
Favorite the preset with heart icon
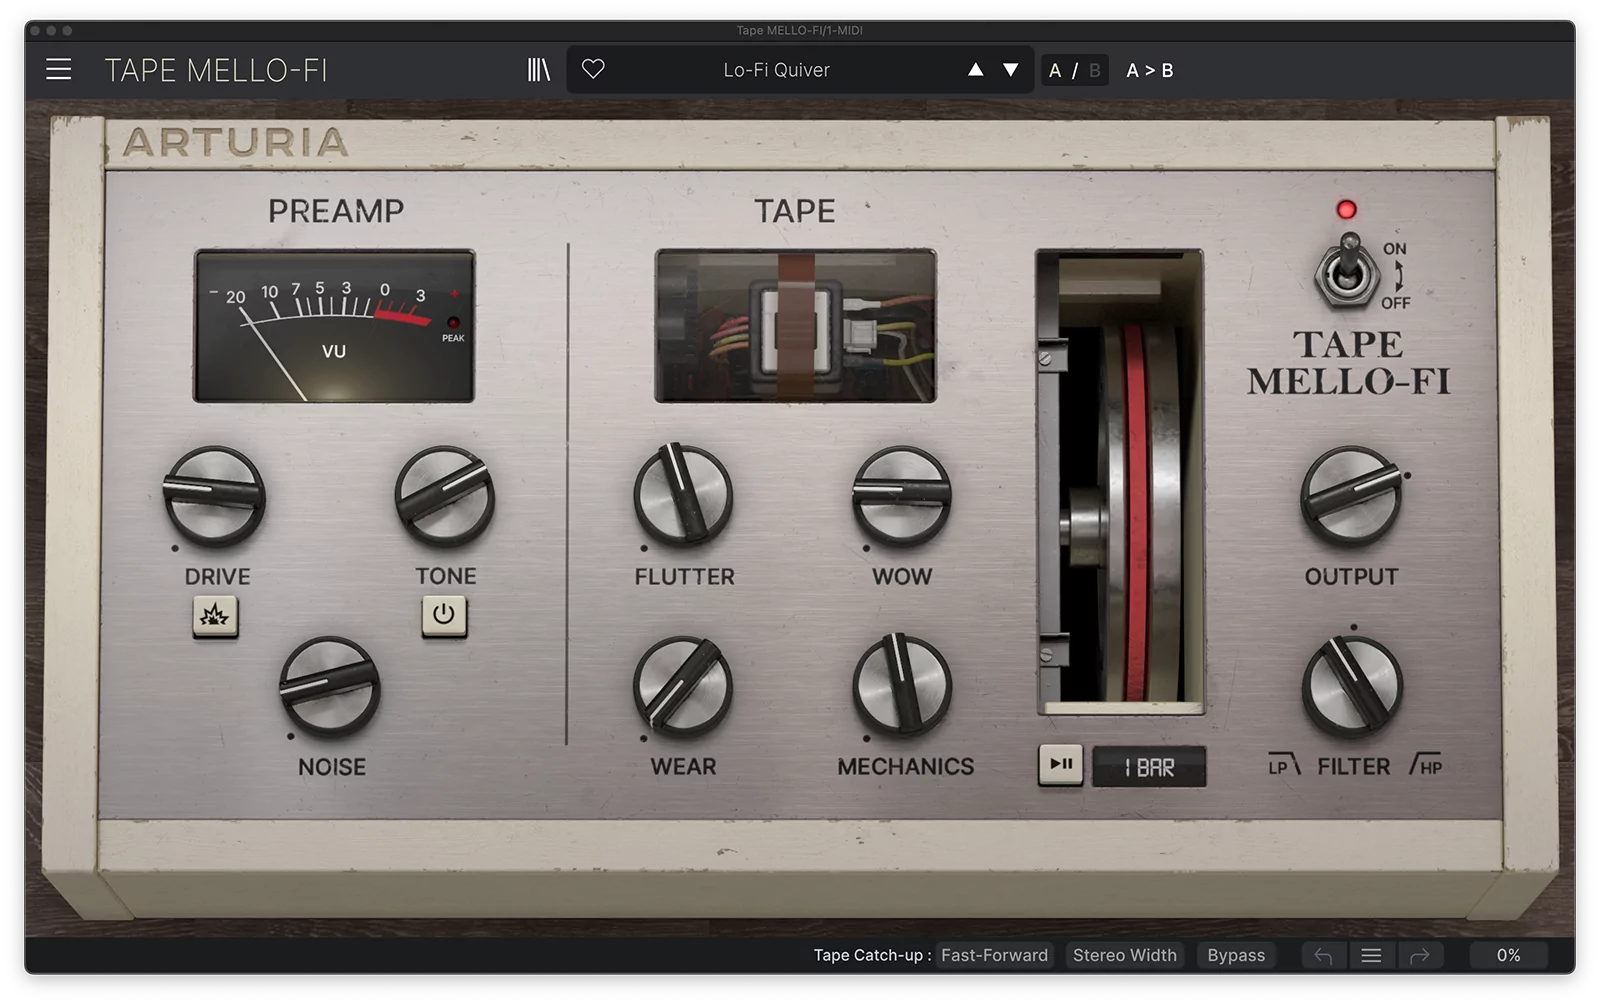click(x=593, y=70)
